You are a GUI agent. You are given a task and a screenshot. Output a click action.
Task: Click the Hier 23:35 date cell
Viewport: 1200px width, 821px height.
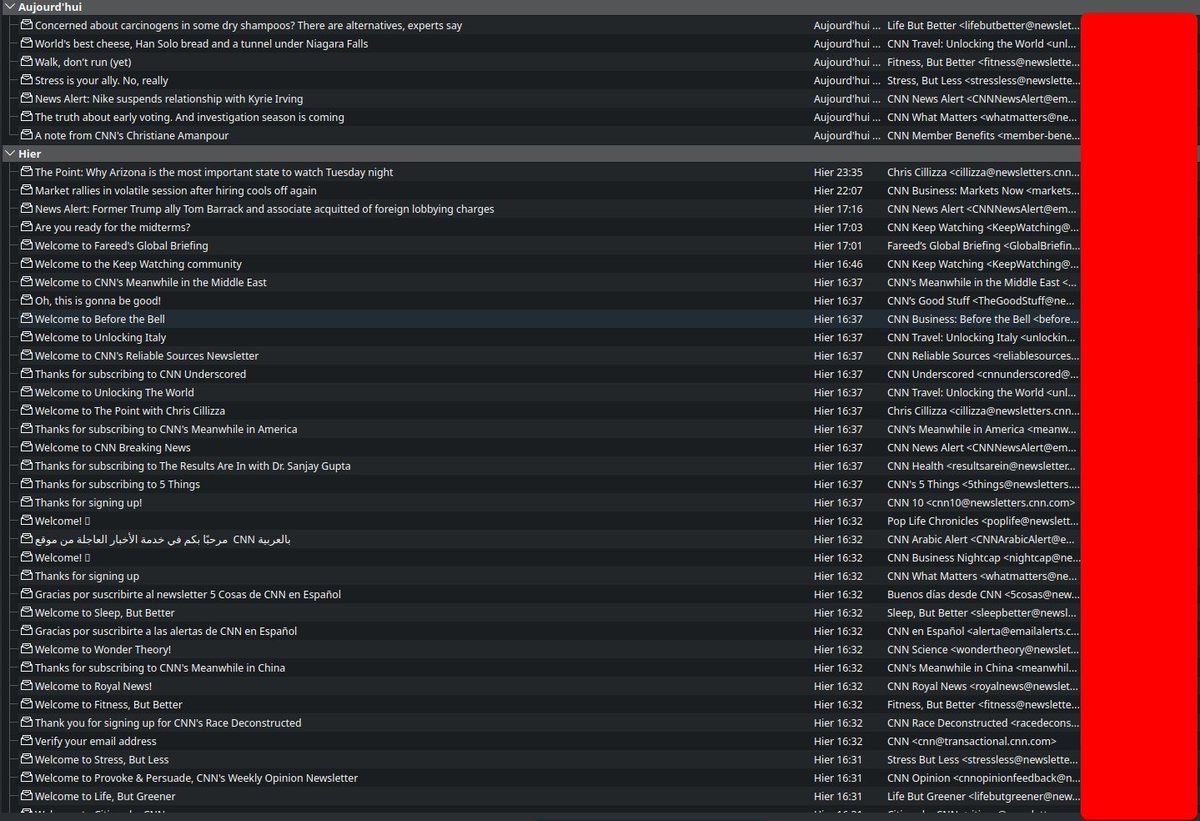(x=838, y=172)
